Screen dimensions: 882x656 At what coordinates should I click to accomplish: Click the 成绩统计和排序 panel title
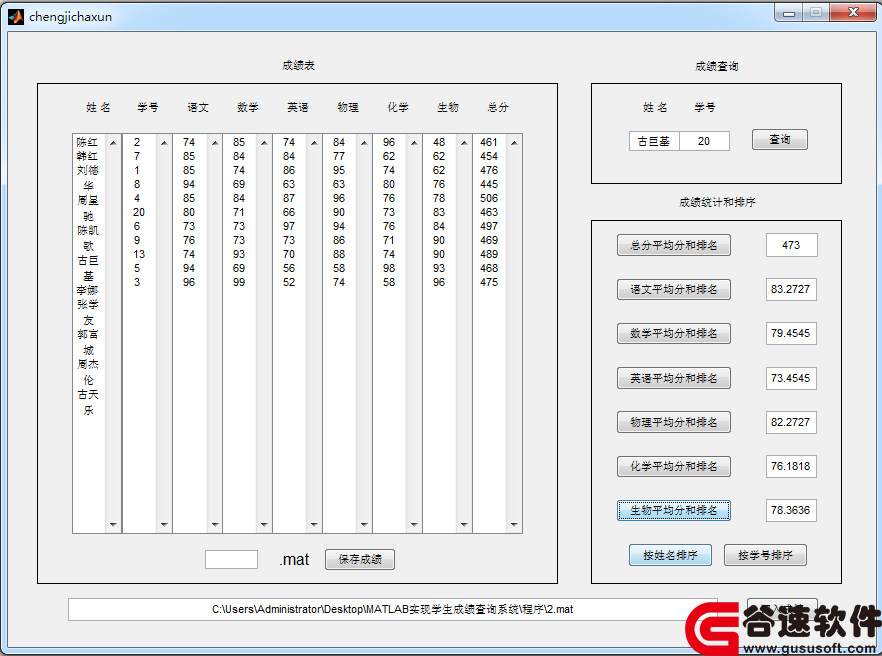pyautogui.click(x=717, y=203)
